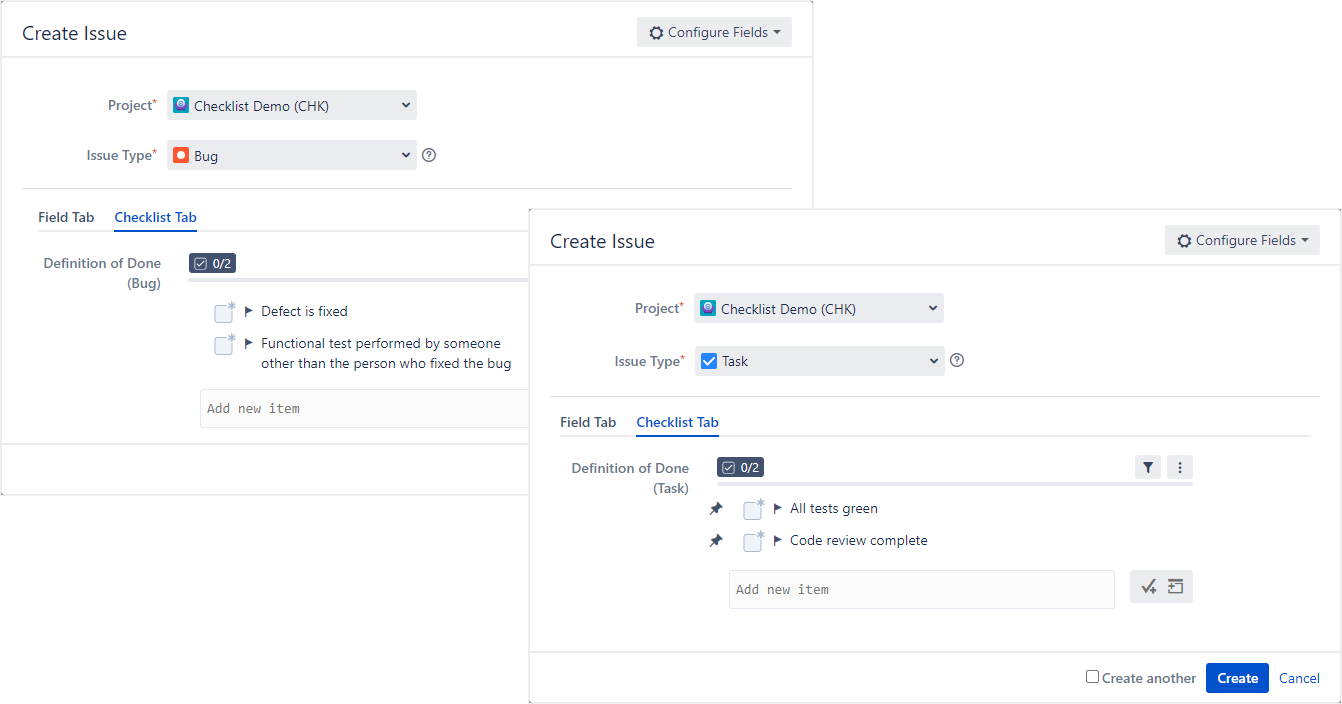The width and height of the screenshot is (1342, 704).
Task: Unpin the Code review complete item
Action: (x=715, y=540)
